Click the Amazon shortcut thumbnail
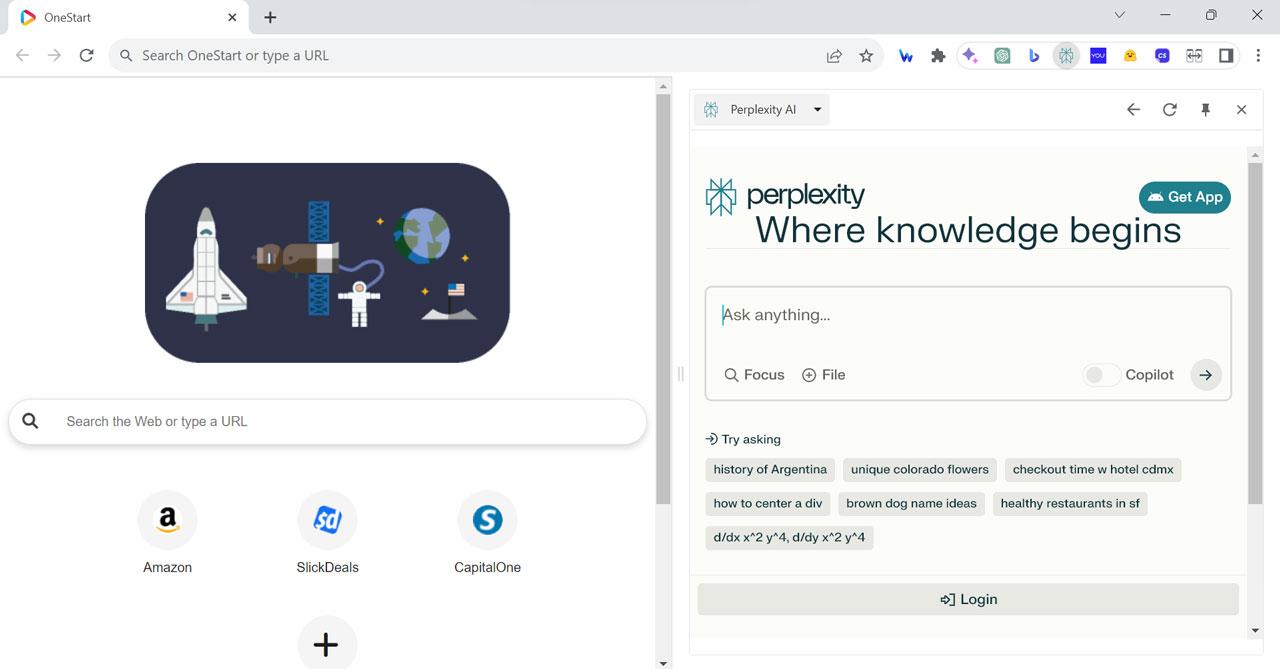The height and width of the screenshot is (669, 1280). [167, 519]
